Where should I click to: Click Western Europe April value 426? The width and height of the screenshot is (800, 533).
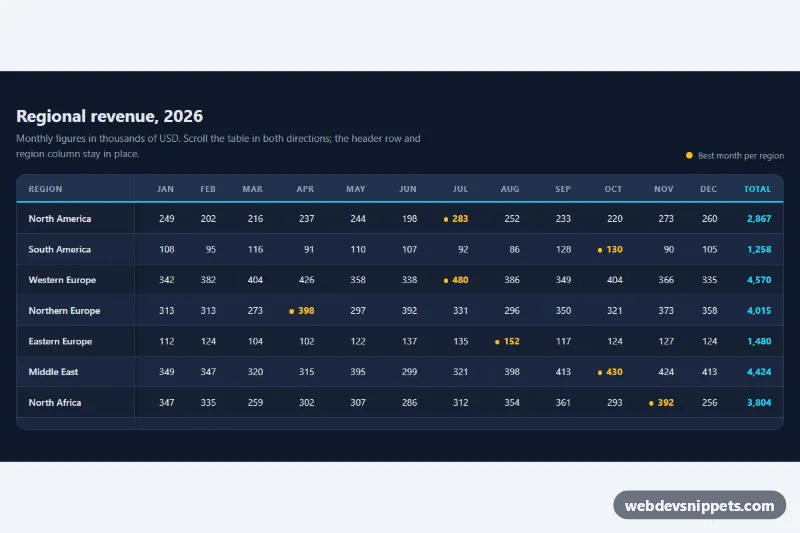pyautogui.click(x=306, y=280)
